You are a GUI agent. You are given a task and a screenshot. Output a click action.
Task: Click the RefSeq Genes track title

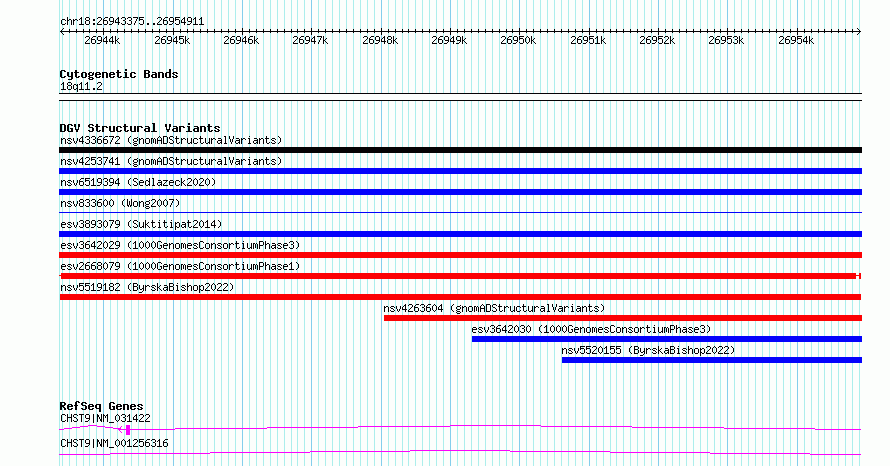pos(101,406)
